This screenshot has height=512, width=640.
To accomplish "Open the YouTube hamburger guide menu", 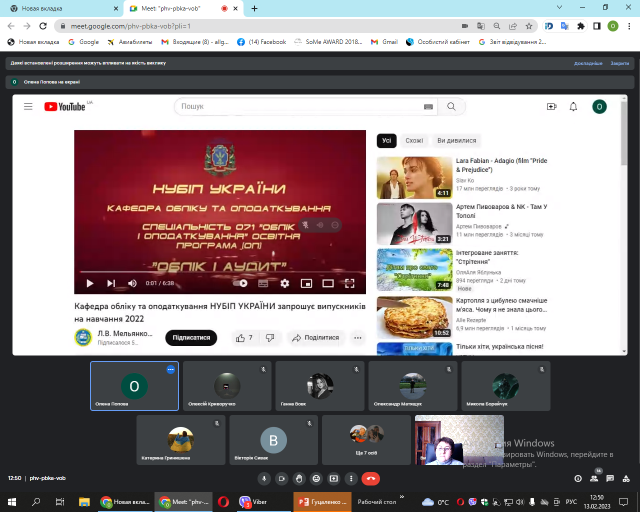I will [x=28, y=107].
